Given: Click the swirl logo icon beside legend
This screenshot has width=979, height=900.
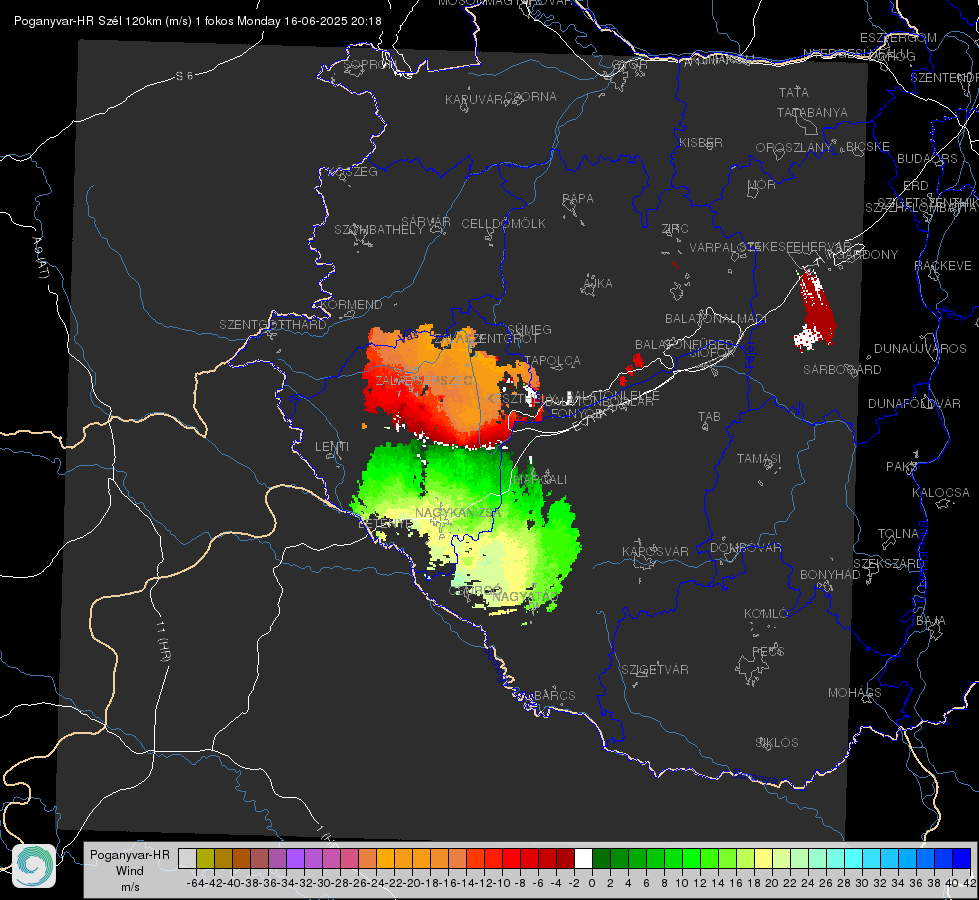Looking at the screenshot, I should [34, 866].
